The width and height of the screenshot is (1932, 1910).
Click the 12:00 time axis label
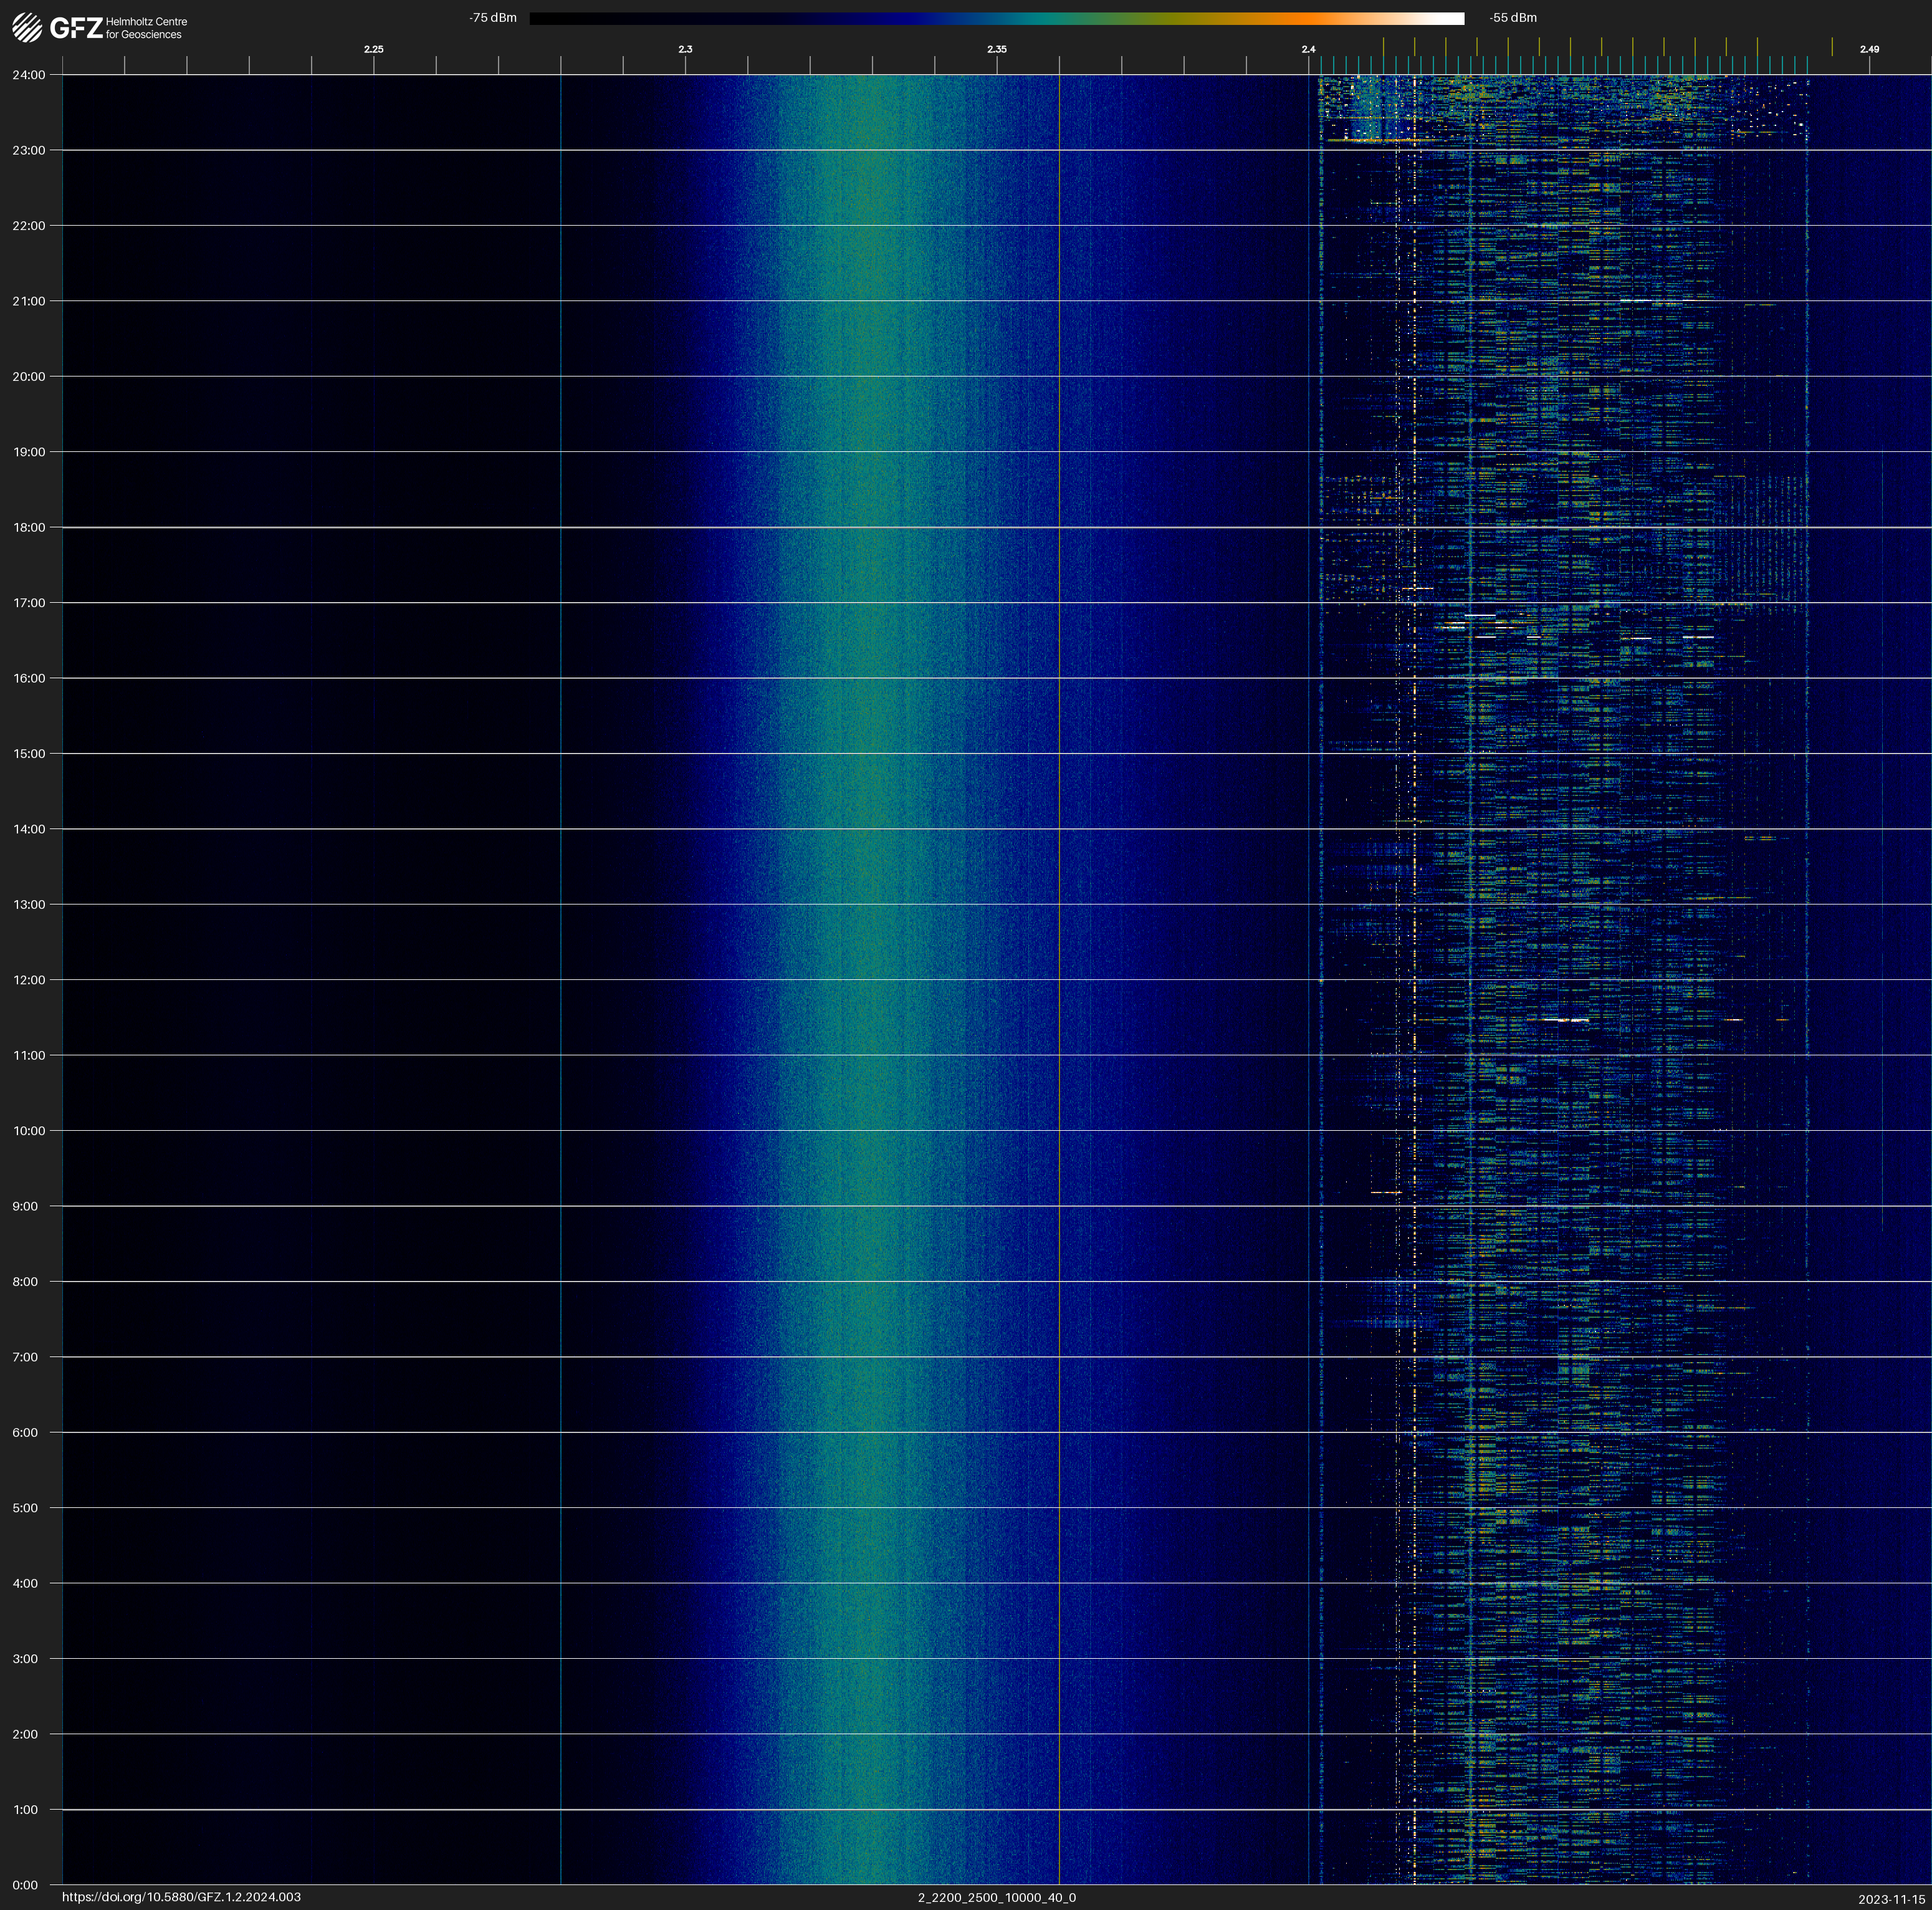point(29,980)
